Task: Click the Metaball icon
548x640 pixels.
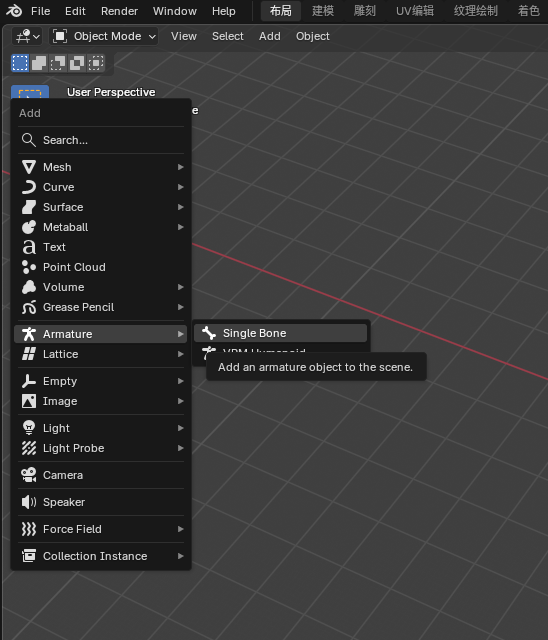Action: point(29,227)
